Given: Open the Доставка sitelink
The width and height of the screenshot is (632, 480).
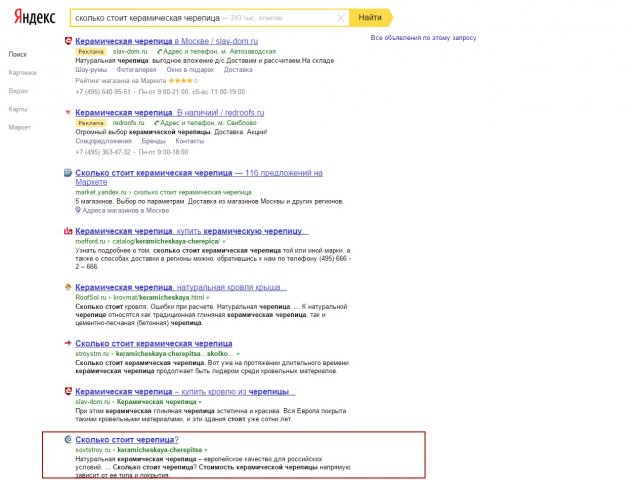Looking at the screenshot, I should click(238, 70).
